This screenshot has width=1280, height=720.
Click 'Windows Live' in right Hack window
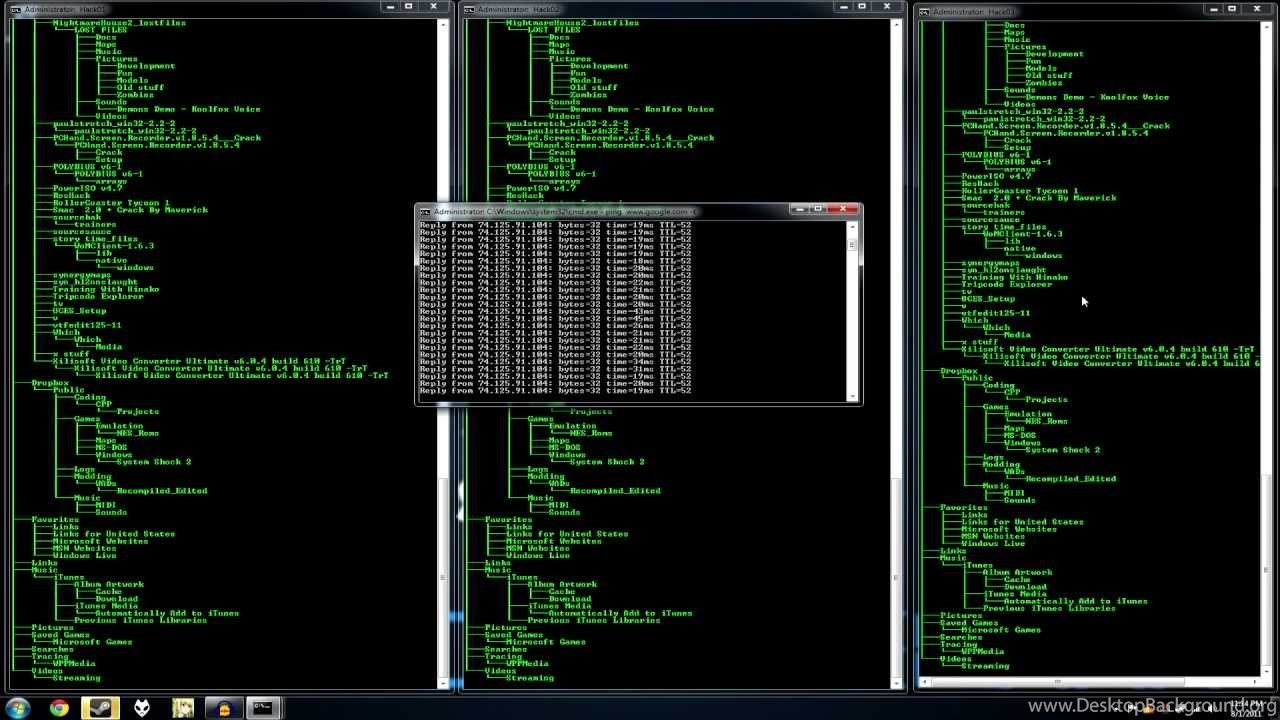click(x=994, y=543)
